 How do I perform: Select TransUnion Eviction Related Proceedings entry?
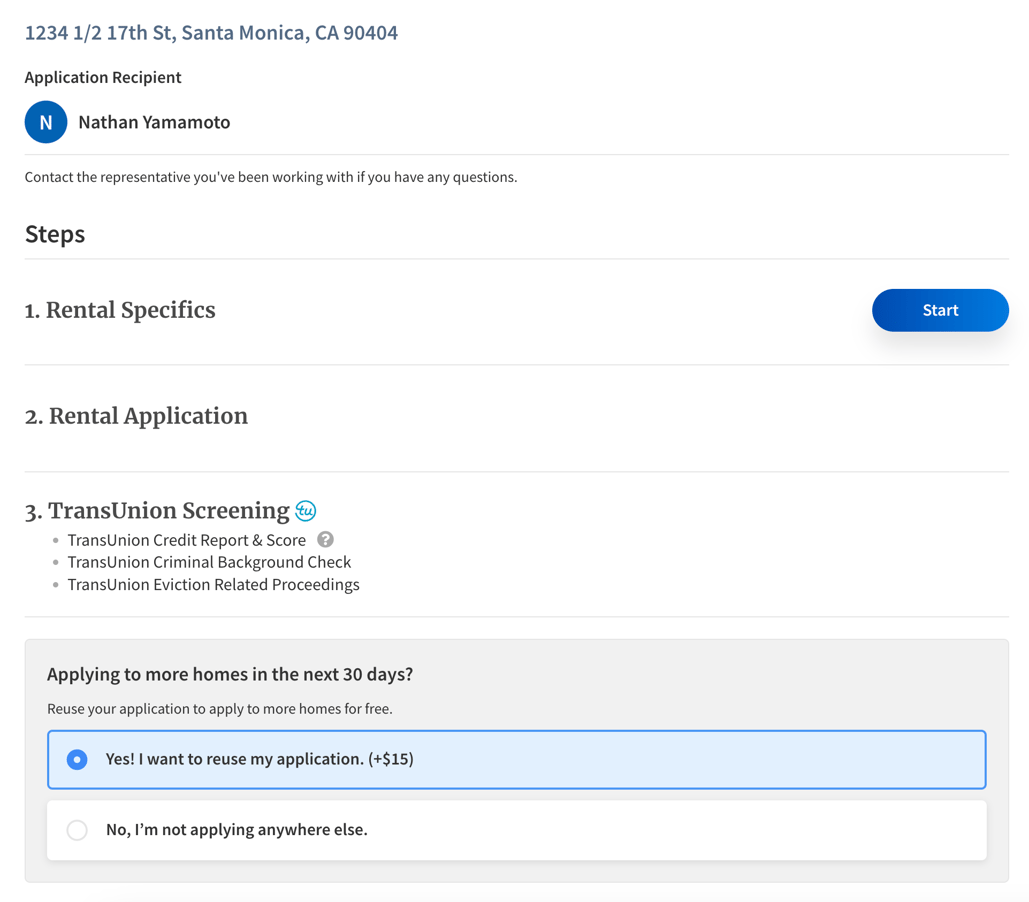pyautogui.click(x=213, y=584)
